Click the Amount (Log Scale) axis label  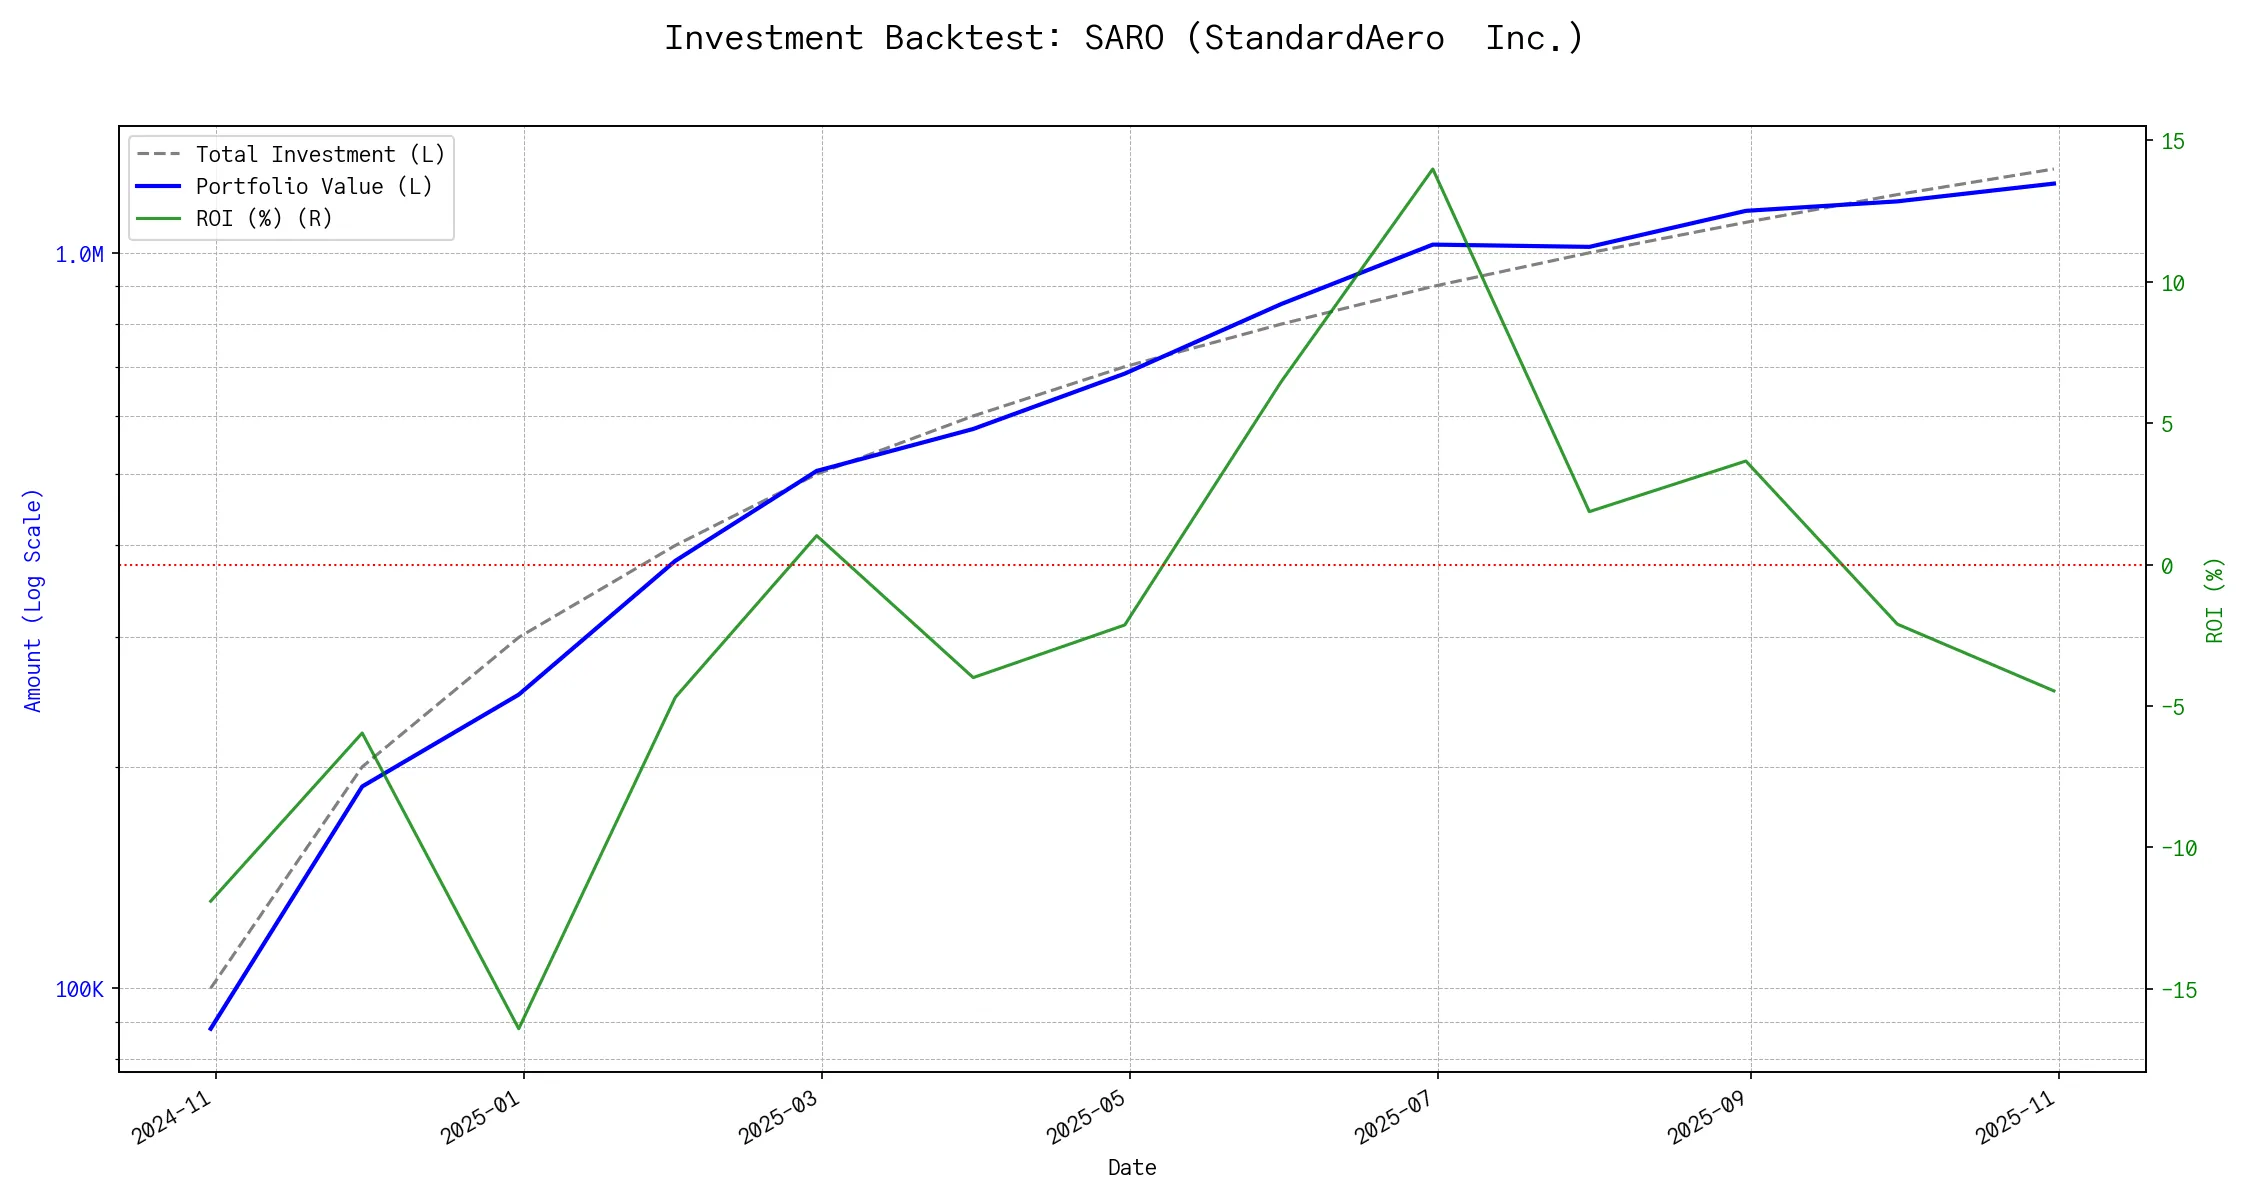point(33,600)
